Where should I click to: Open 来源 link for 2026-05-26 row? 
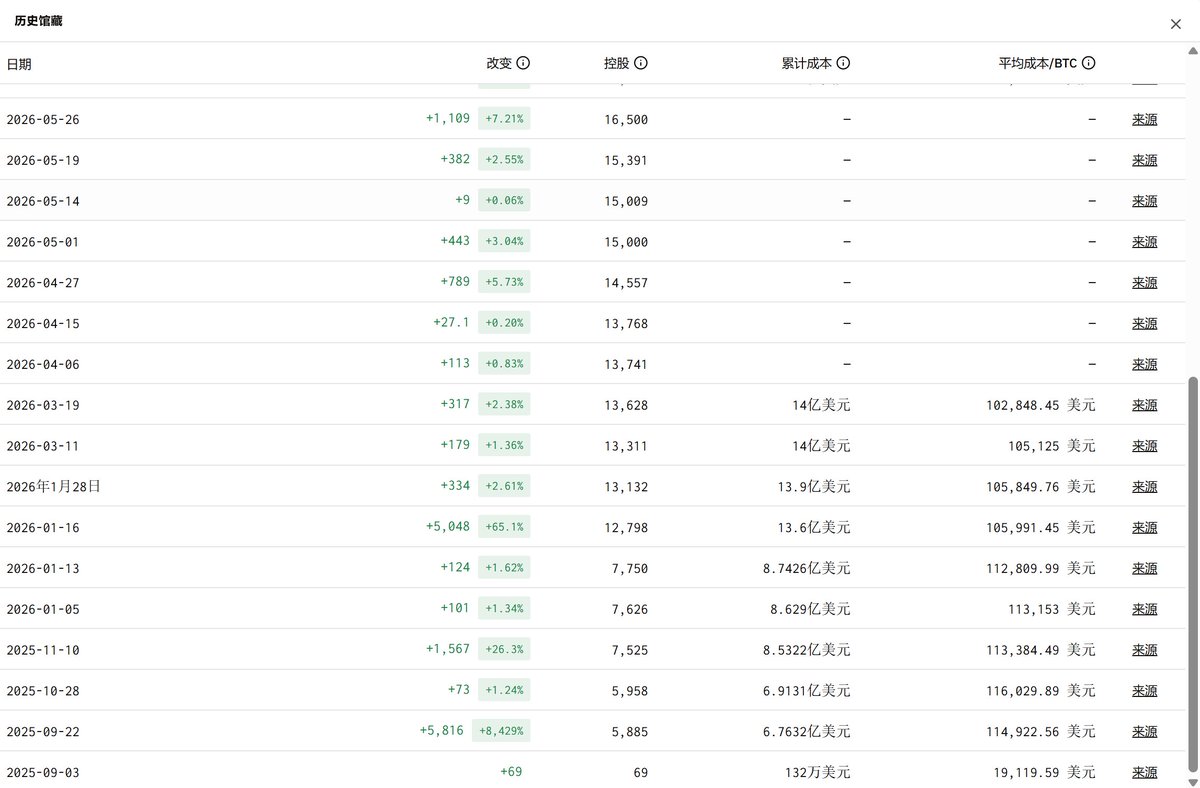(x=1144, y=119)
